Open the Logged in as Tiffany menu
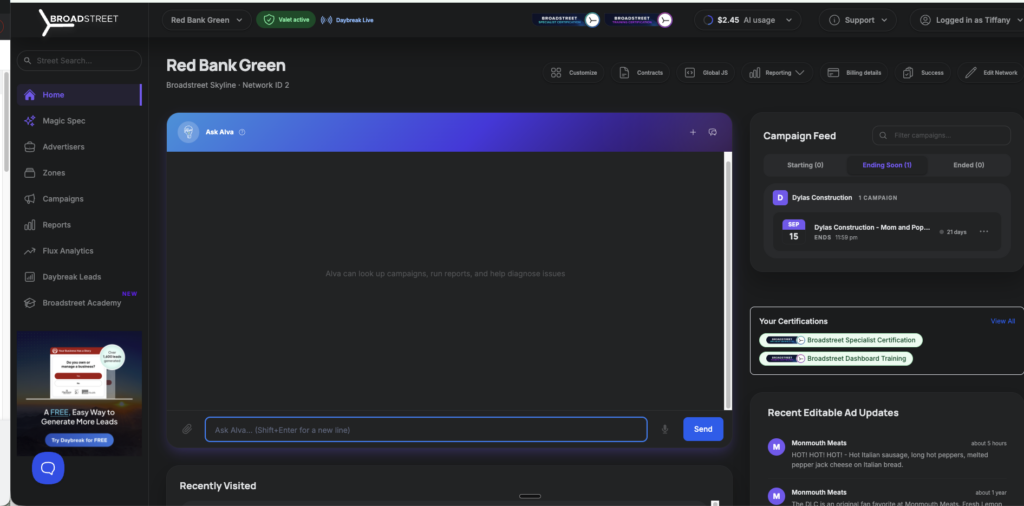Image resolution: width=1024 pixels, height=506 pixels. pyautogui.click(x=968, y=20)
